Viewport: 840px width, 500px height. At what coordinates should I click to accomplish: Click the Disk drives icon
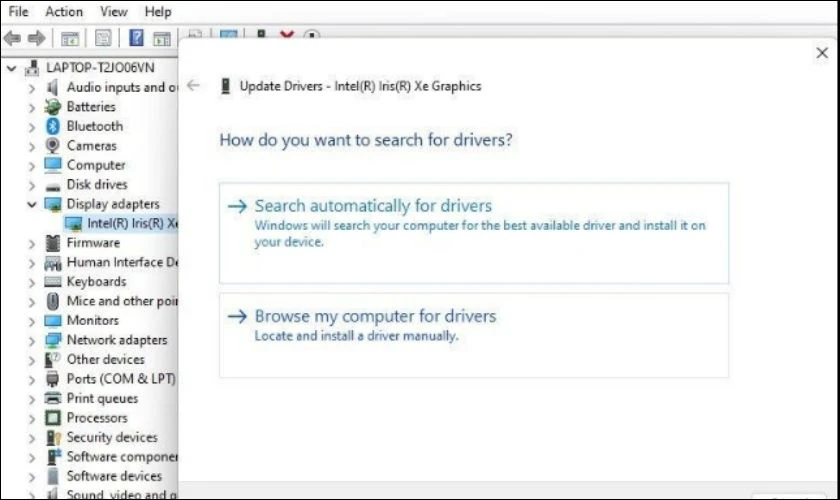pos(52,186)
